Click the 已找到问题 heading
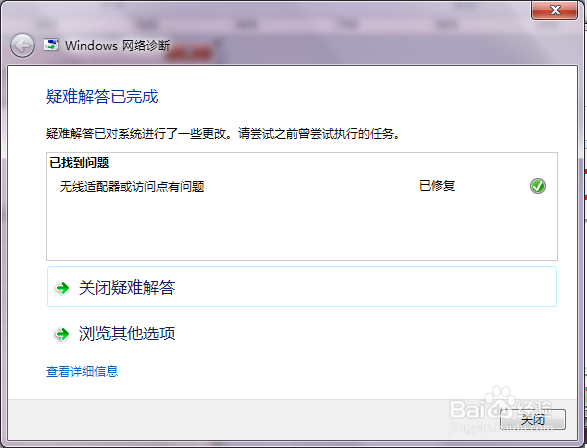Viewport: 587px width, 448px height. coord(79,163)
